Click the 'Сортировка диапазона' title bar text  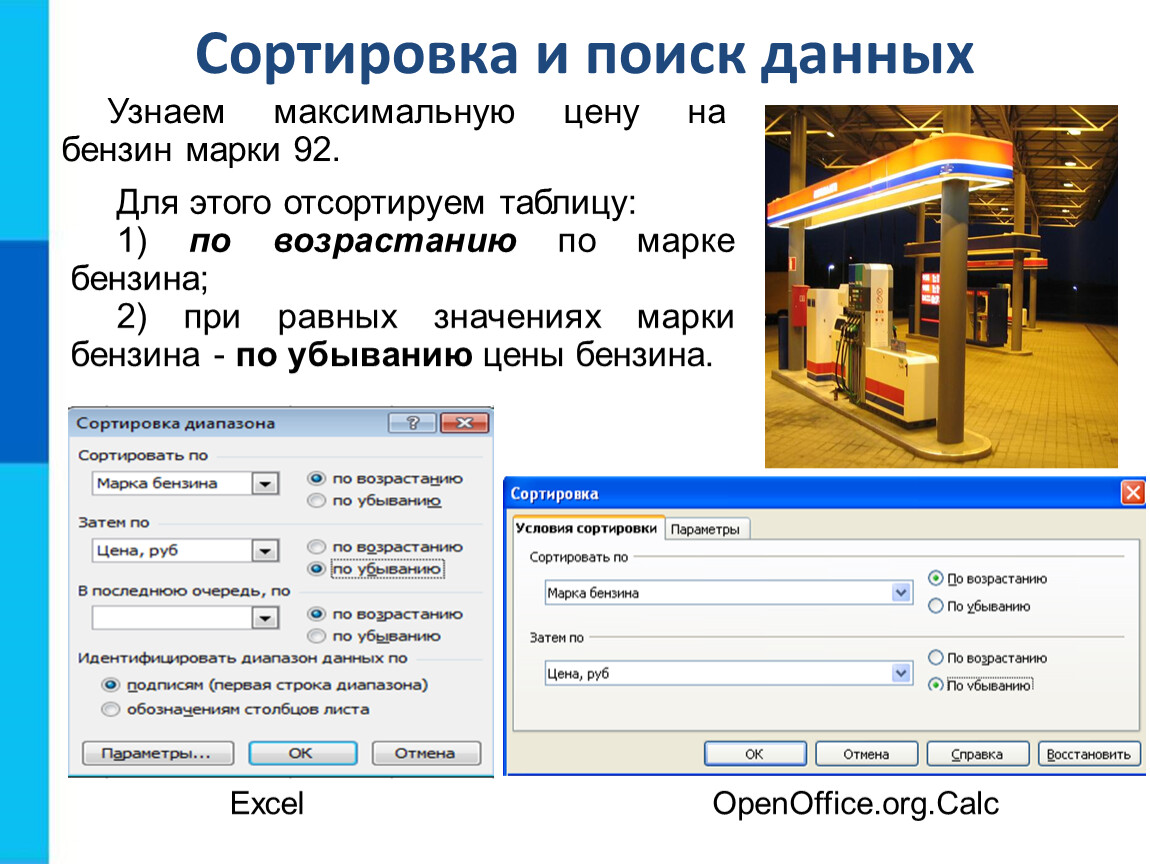coord(176,423)
